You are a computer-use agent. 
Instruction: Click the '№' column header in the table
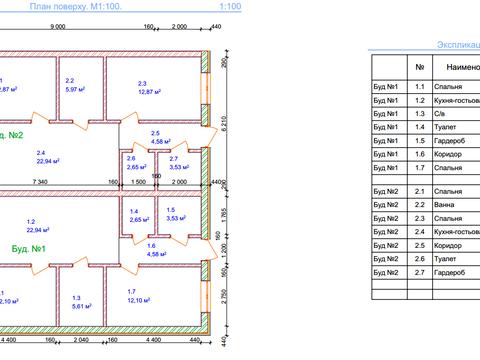click(420, 67)
